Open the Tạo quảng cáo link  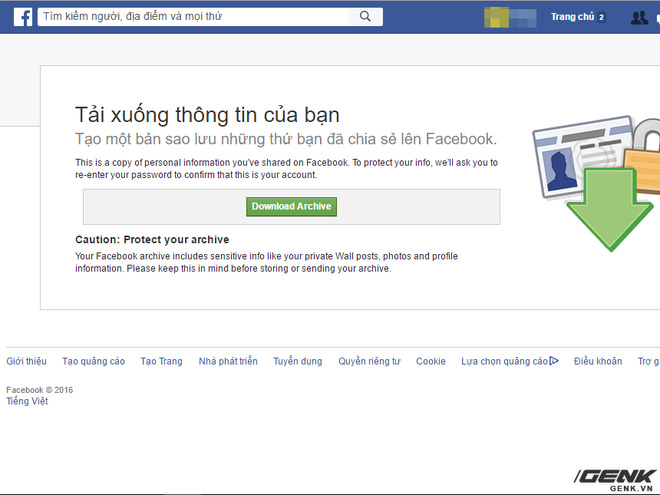(93, 361)
